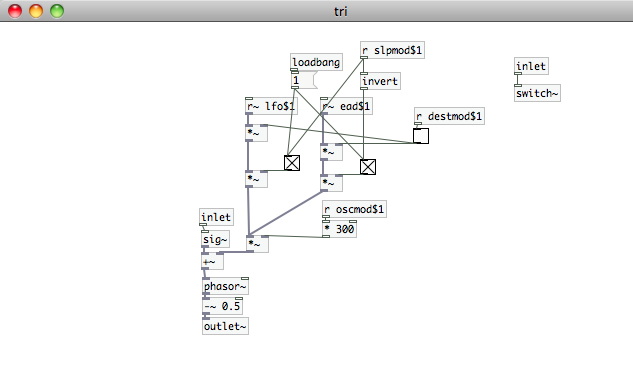Toggle the checked box below invert object
The image size is (633, 367).
point(368,167)
